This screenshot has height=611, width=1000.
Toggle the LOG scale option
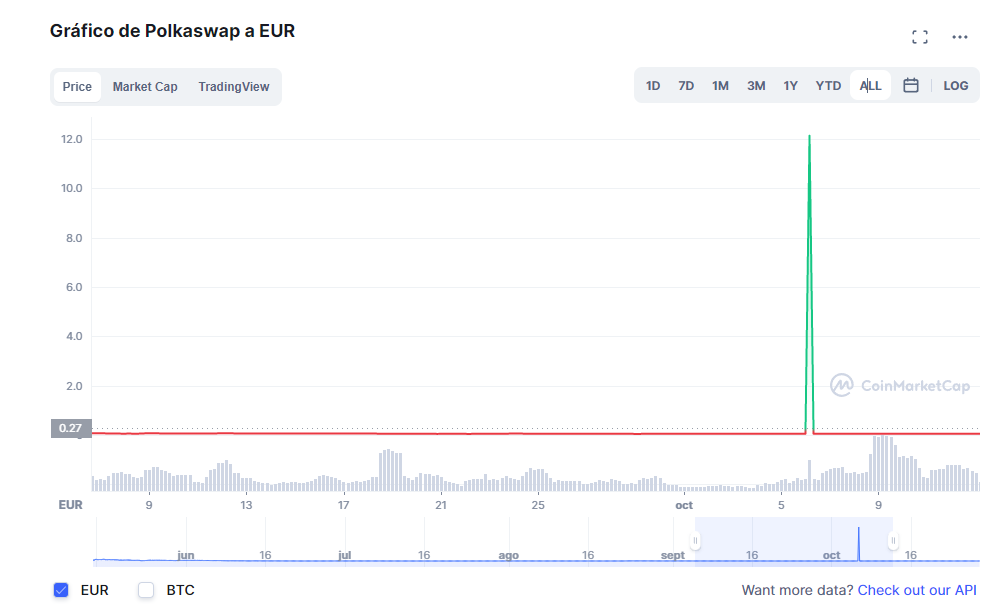(x=956, y=86)
